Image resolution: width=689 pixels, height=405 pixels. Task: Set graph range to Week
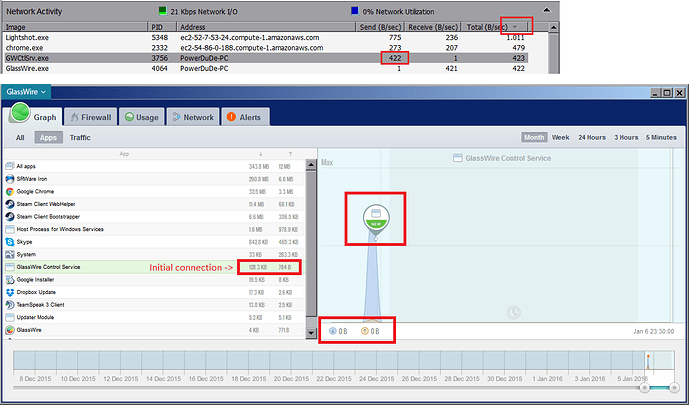point(561,138)
